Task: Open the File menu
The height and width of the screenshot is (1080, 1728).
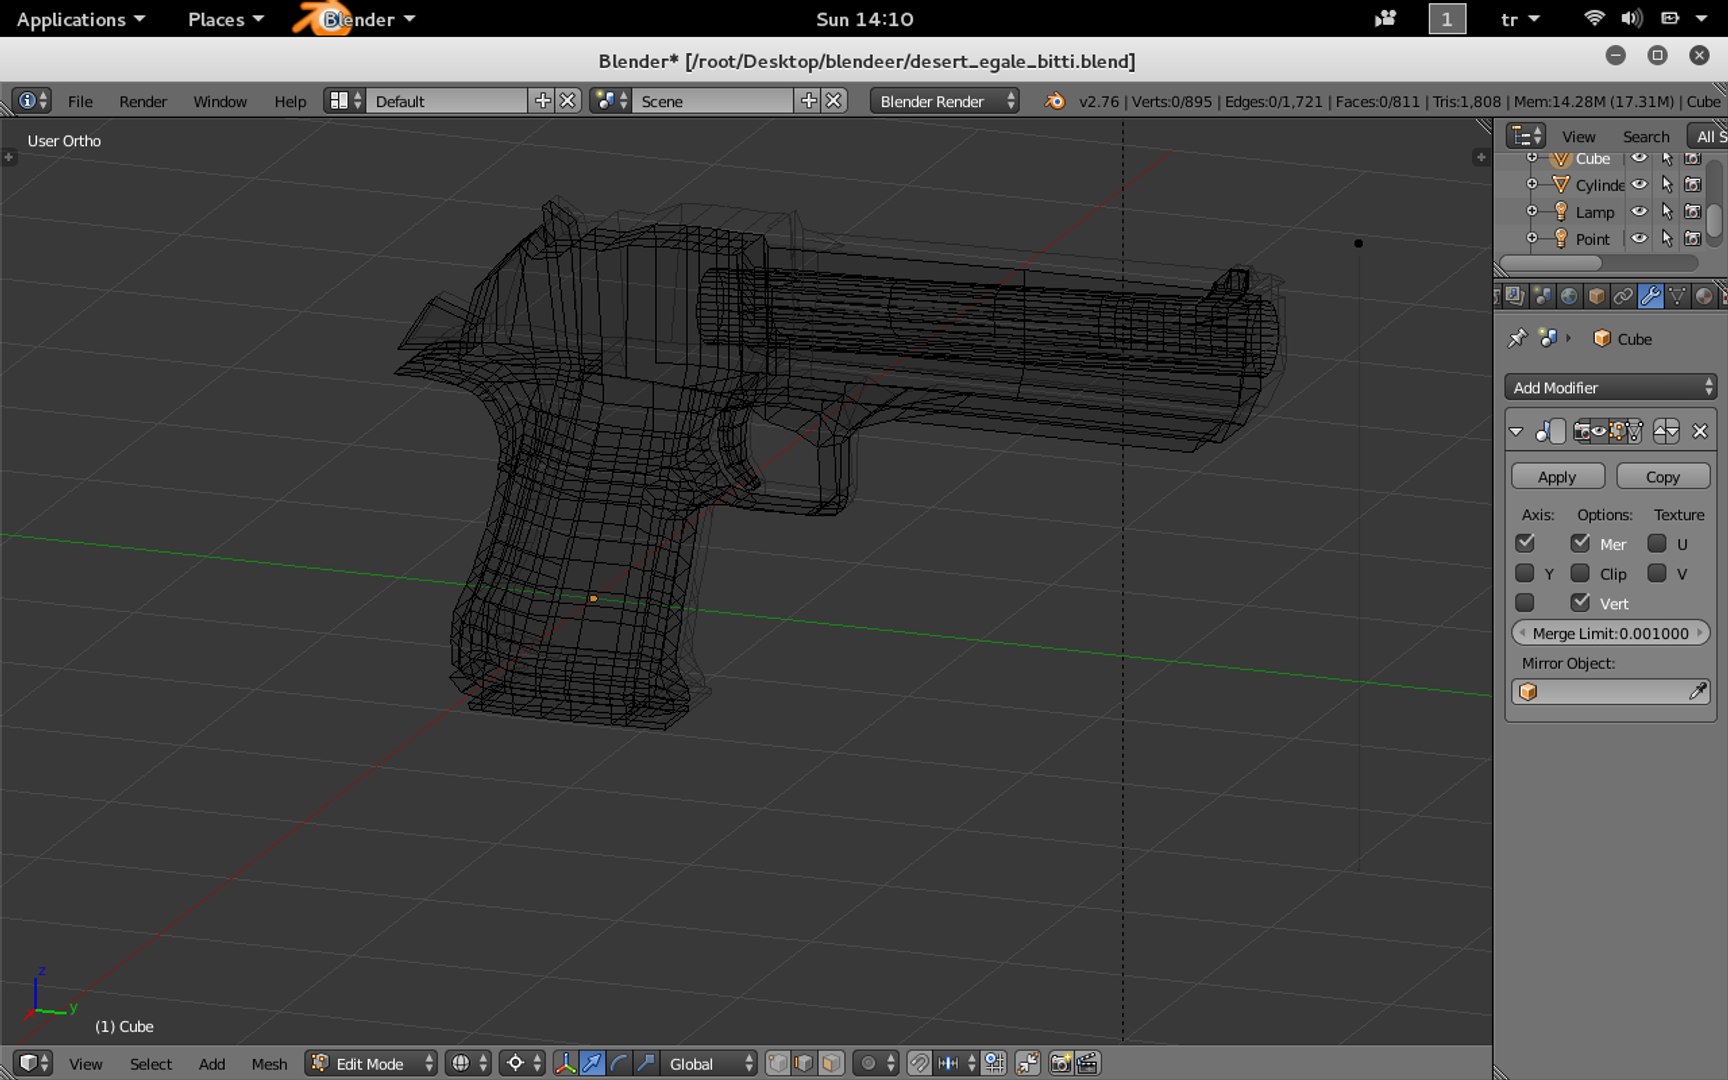Action: pos(80,101)
